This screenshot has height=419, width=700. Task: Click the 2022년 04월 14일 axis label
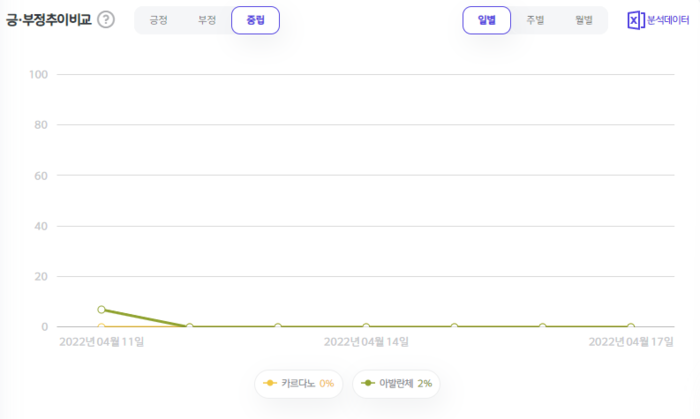coord(366,342)
